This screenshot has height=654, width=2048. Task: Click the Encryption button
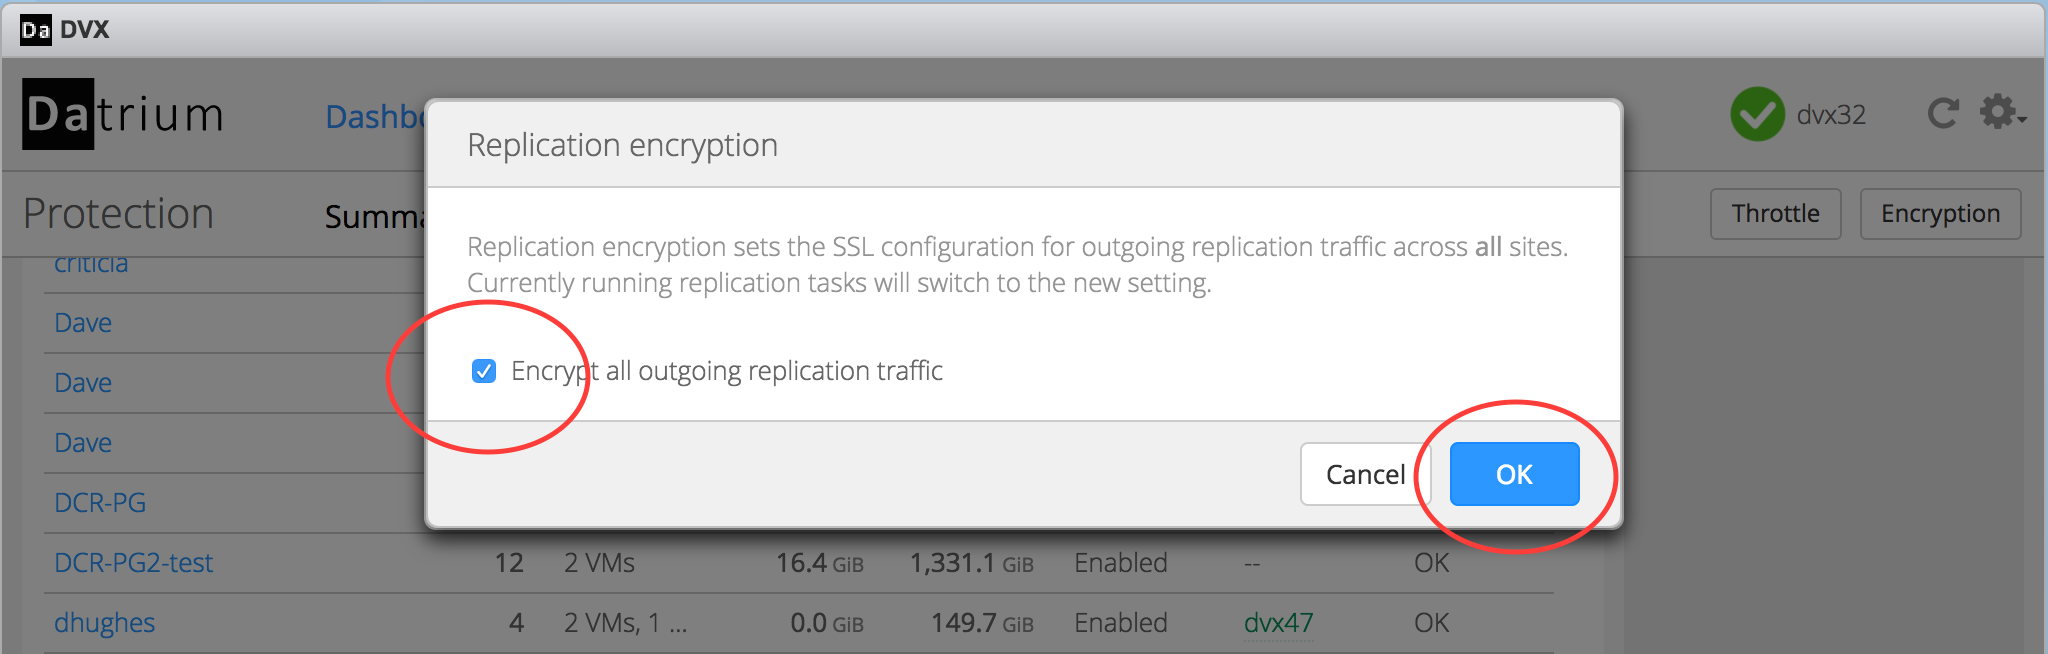[x=1940, y=214]
